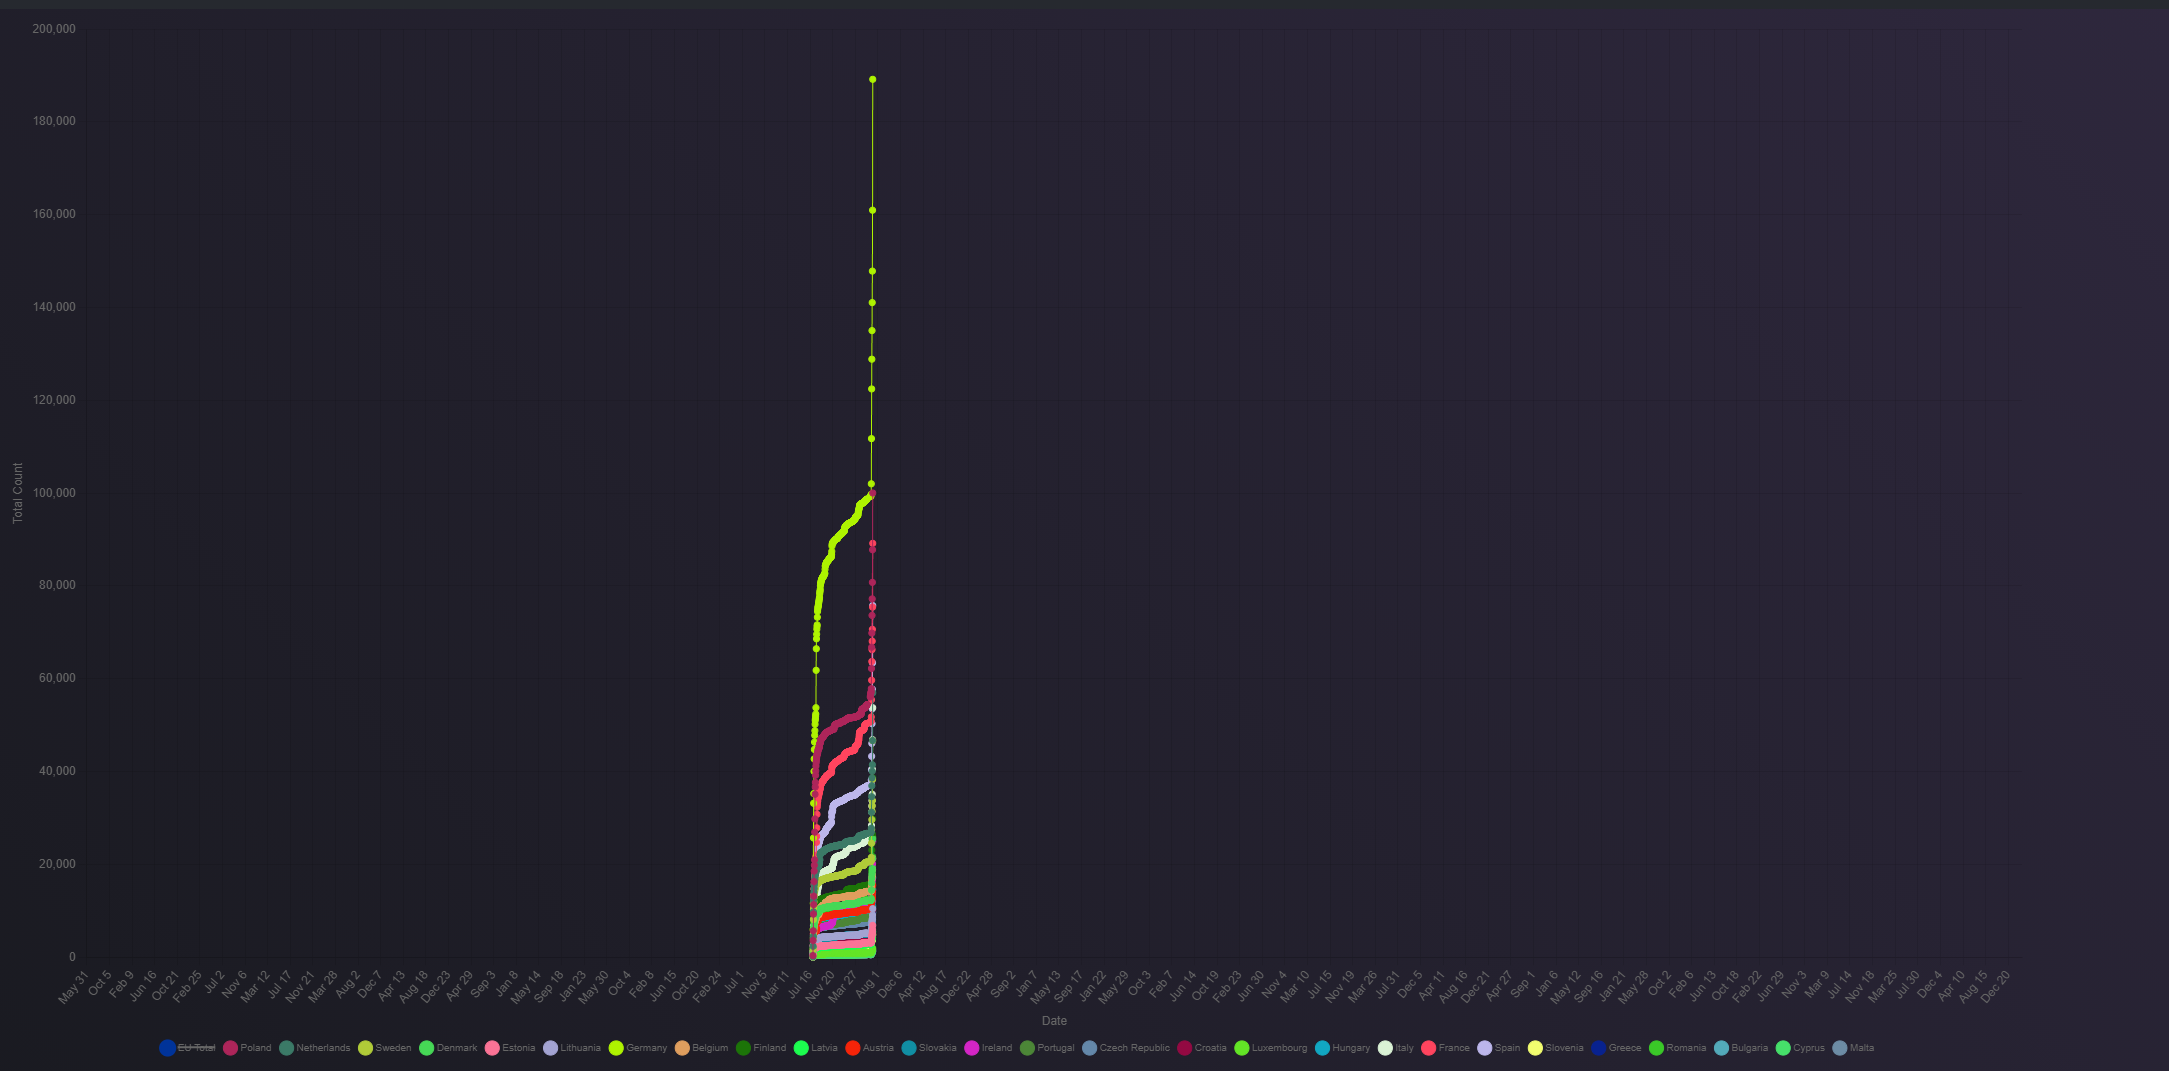Click the Lithuania legend entry
The image size is (2169, 1071).
pyautogui.click(x=572, y=1048)
